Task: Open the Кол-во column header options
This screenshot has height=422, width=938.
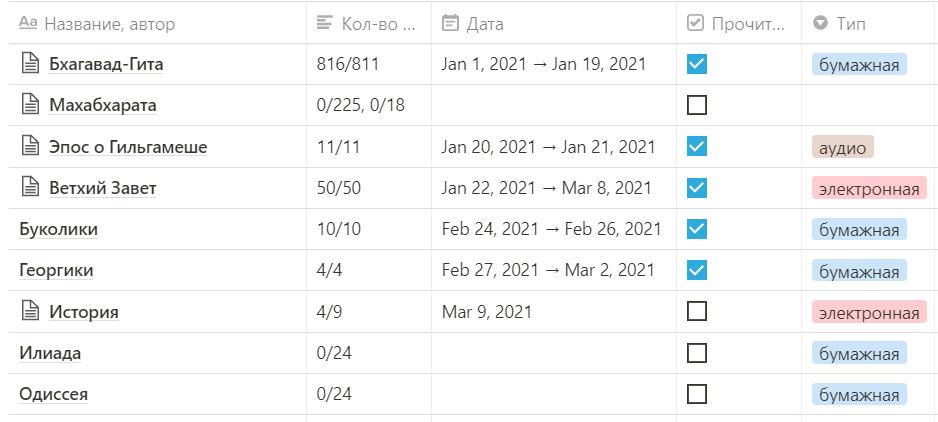Action: (x=369, y=23)
